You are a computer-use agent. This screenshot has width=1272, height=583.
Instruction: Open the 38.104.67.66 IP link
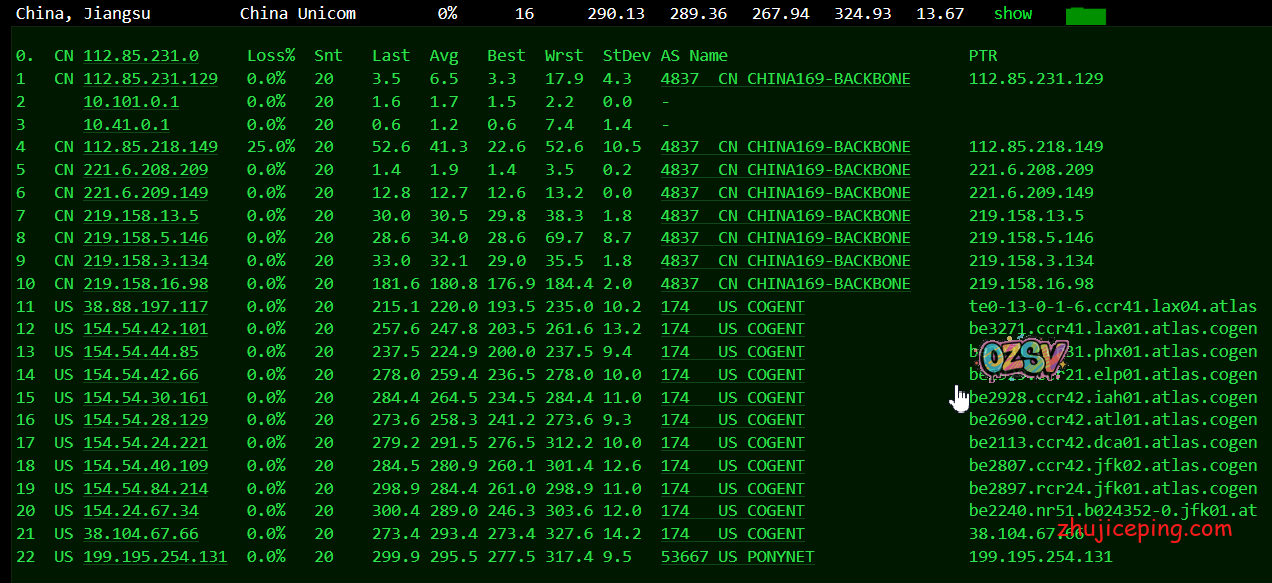pos(140,534)
